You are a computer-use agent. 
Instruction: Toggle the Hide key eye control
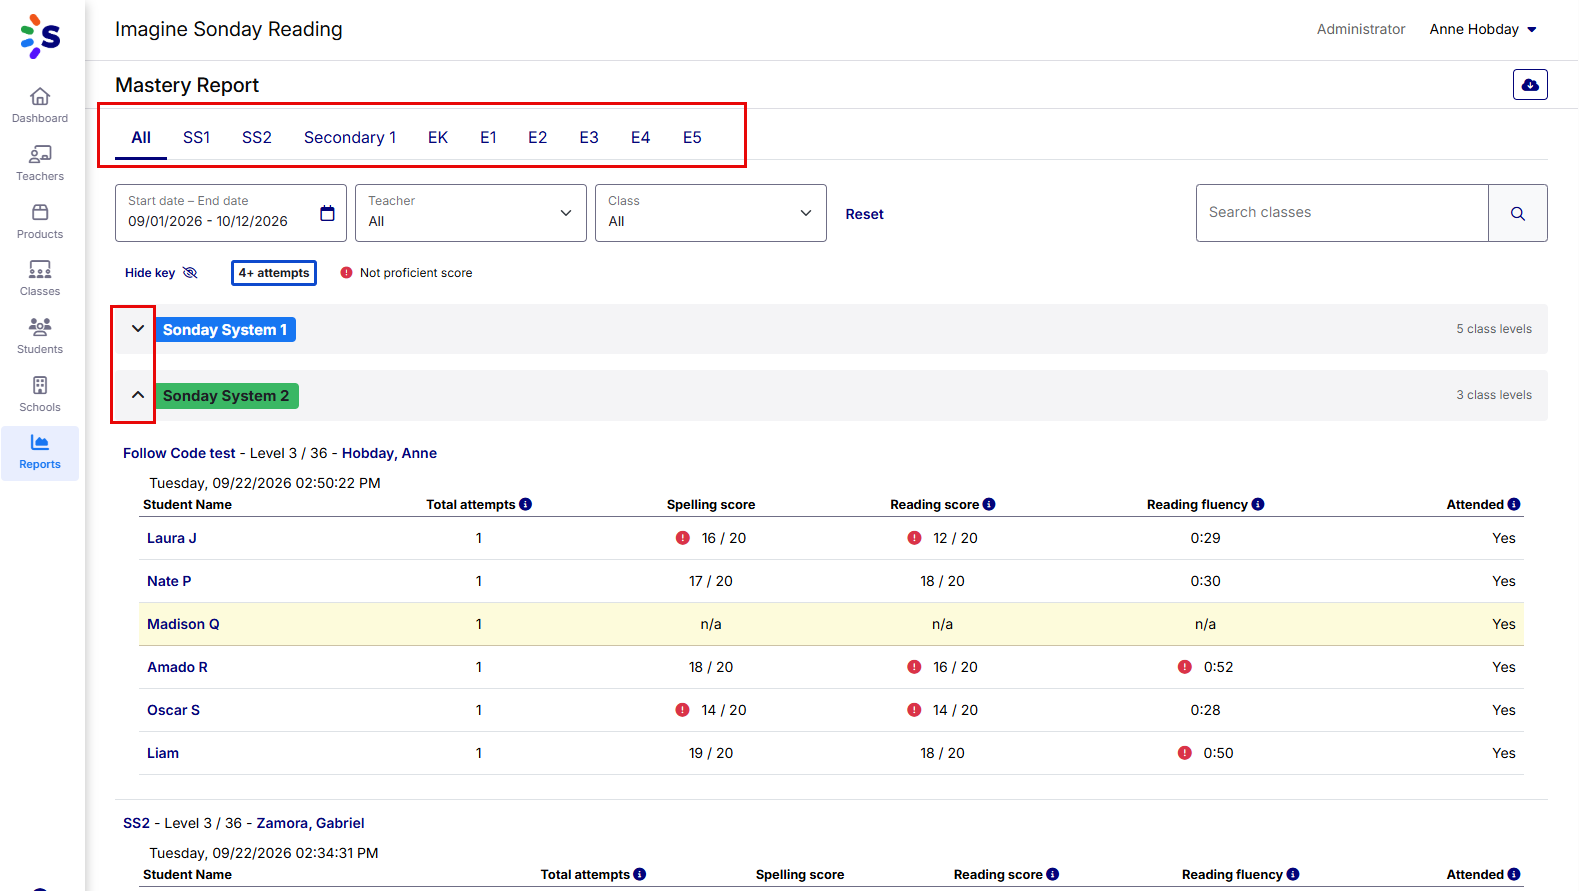(x=161, y=273)
